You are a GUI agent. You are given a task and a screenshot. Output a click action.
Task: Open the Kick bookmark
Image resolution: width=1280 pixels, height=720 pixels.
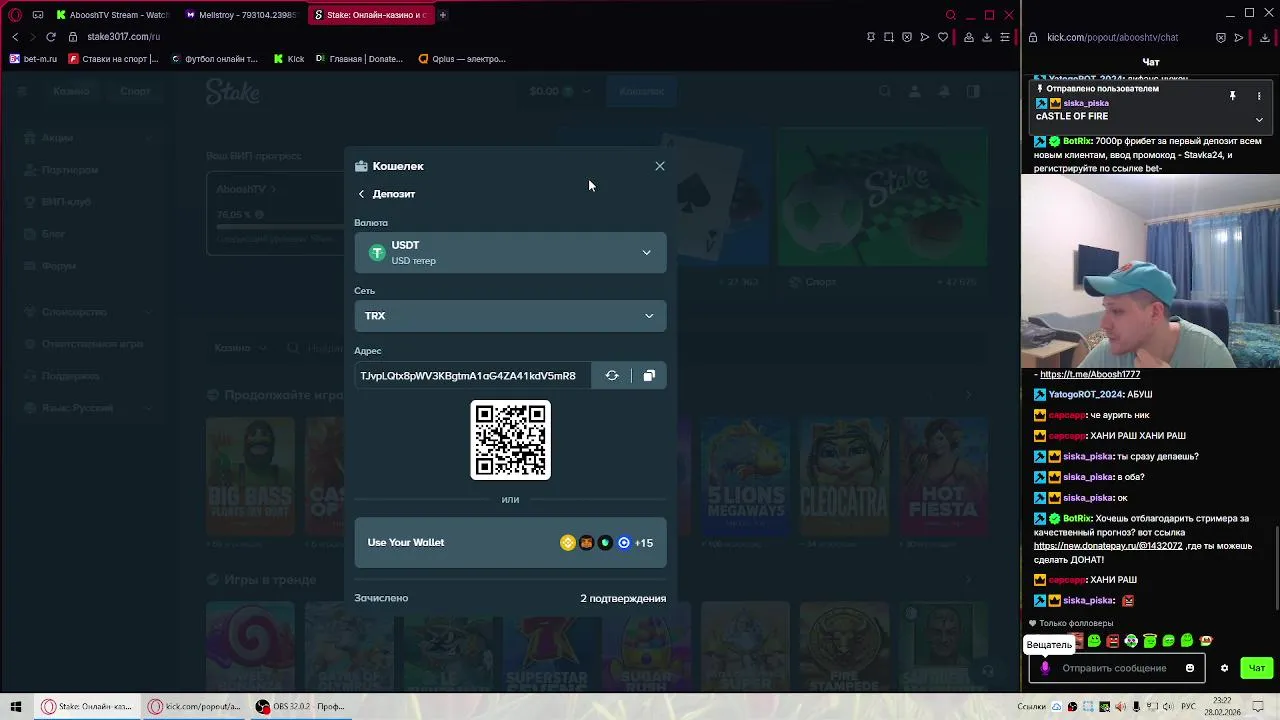[x=289, y=59]
